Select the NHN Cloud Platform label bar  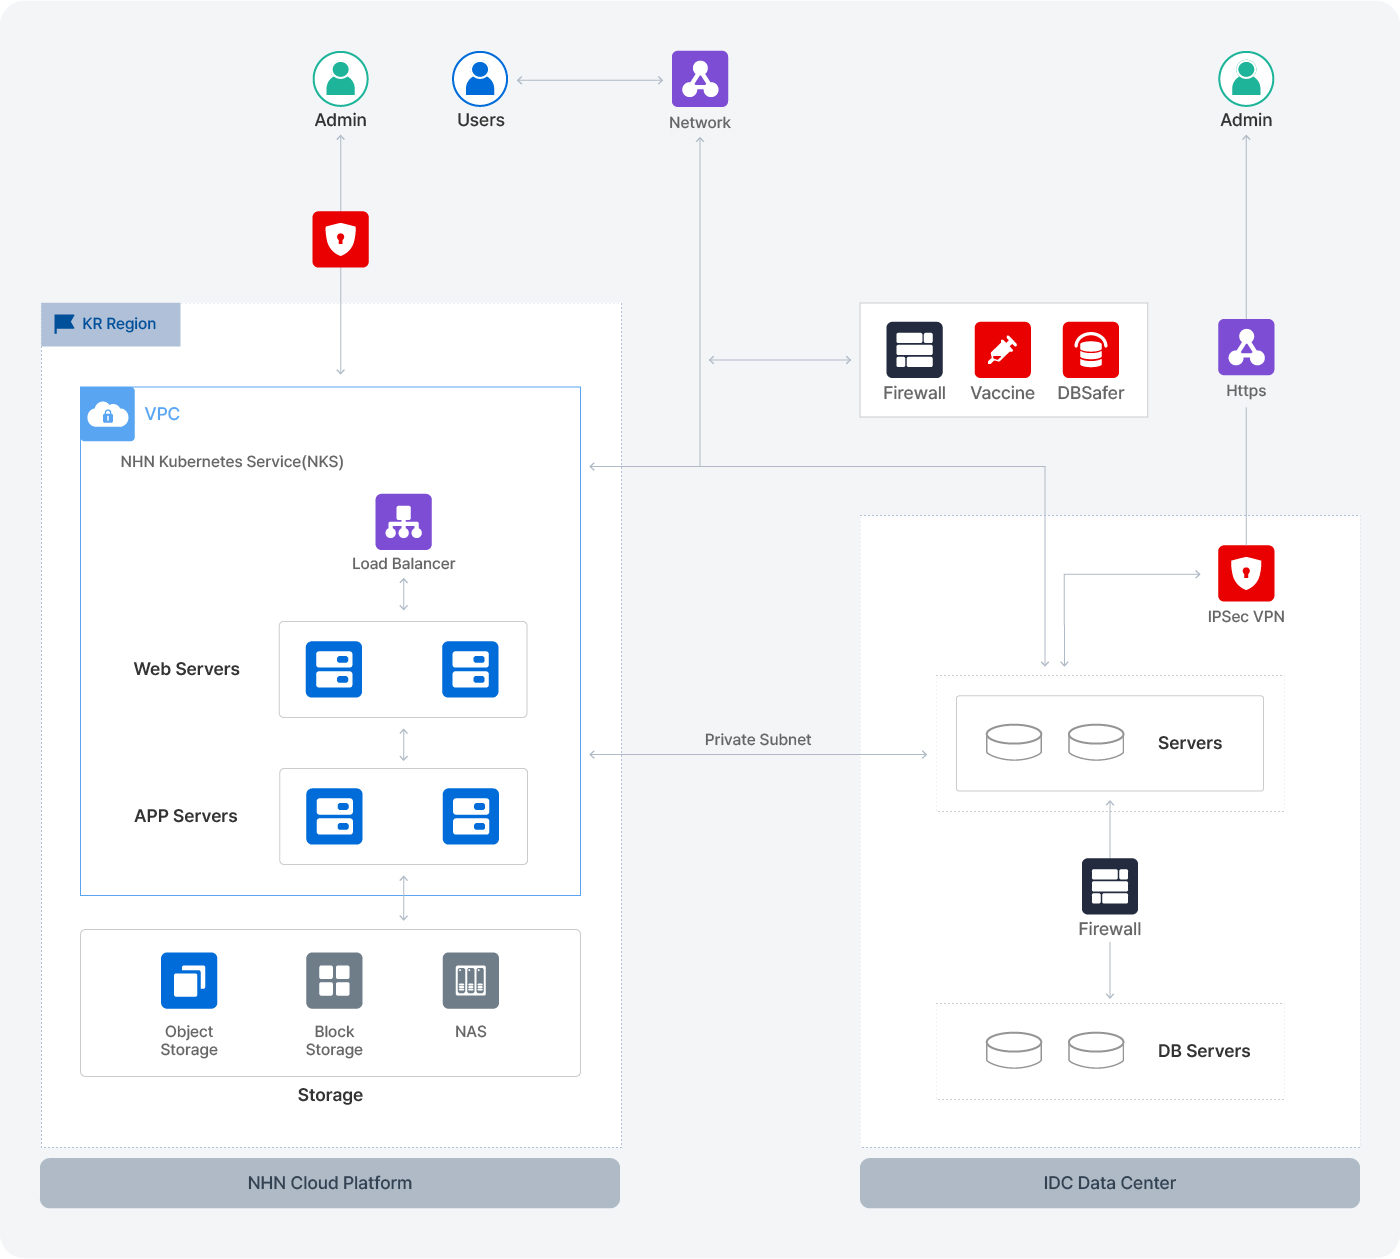click(330, 1183)
